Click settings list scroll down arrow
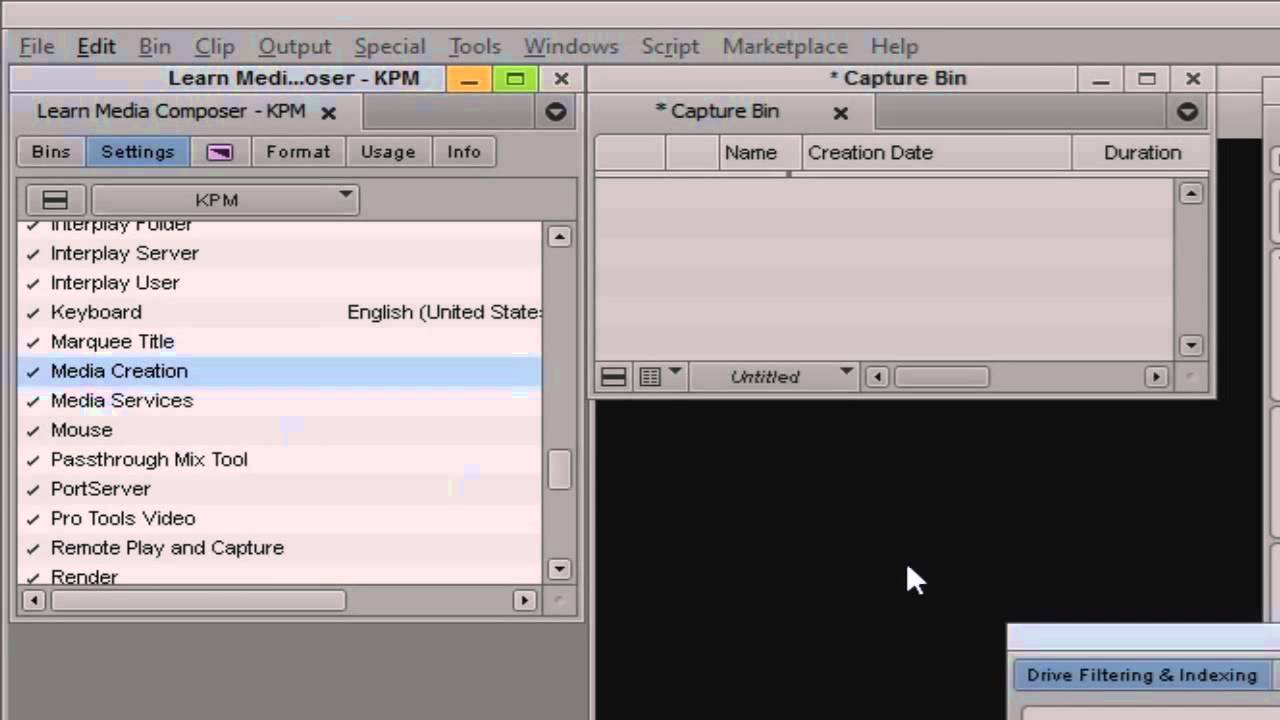 coord(559,569)
